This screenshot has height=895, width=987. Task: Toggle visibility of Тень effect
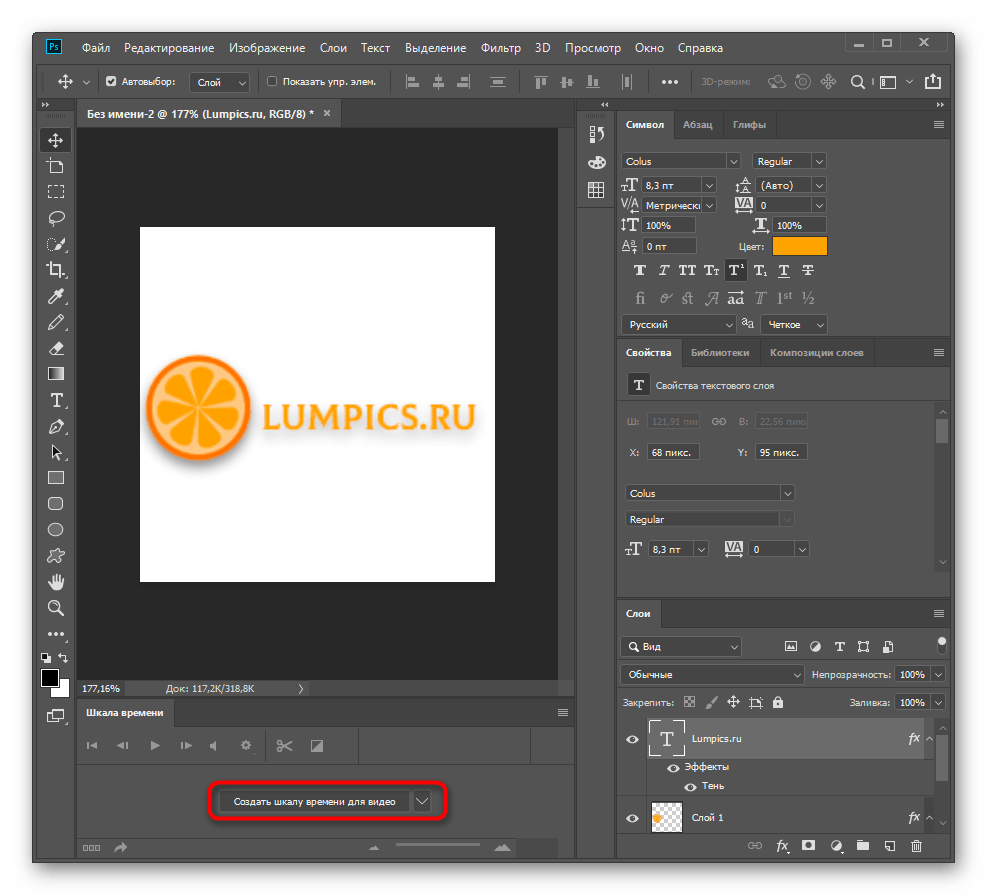point(691,787)
